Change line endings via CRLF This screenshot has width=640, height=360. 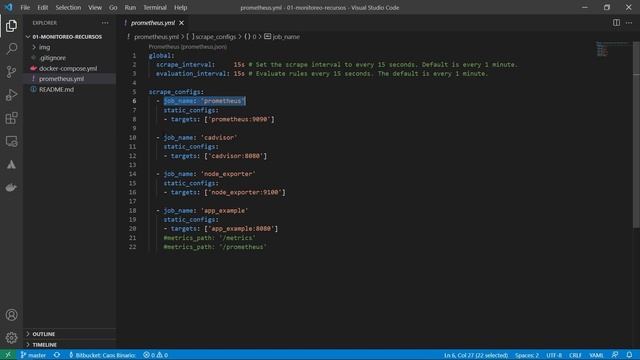pos(575,355)
